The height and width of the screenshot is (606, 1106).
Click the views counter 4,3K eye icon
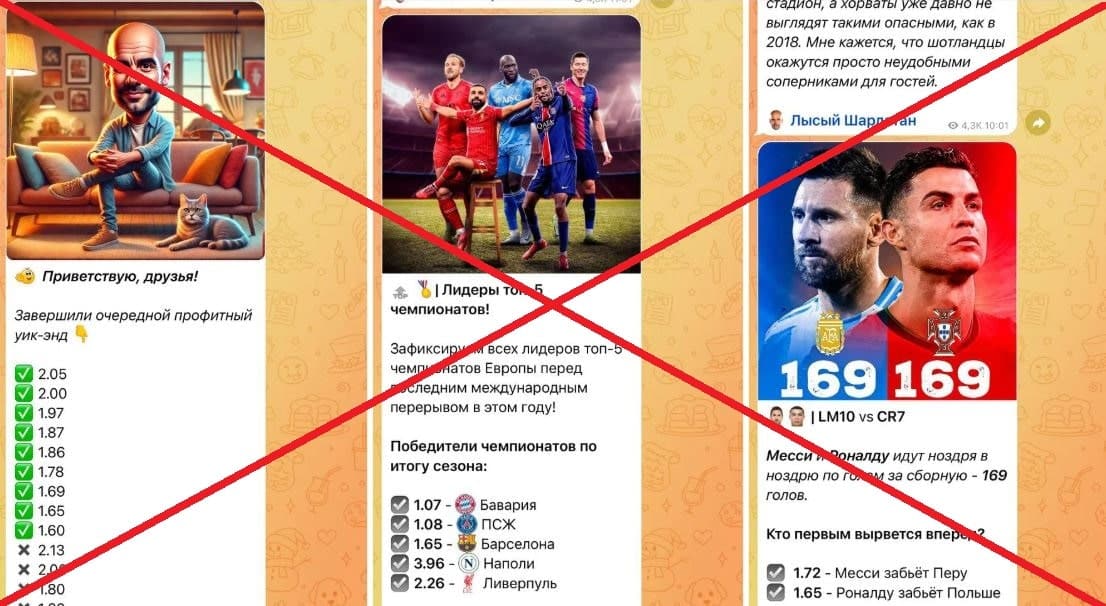(953, 126)
